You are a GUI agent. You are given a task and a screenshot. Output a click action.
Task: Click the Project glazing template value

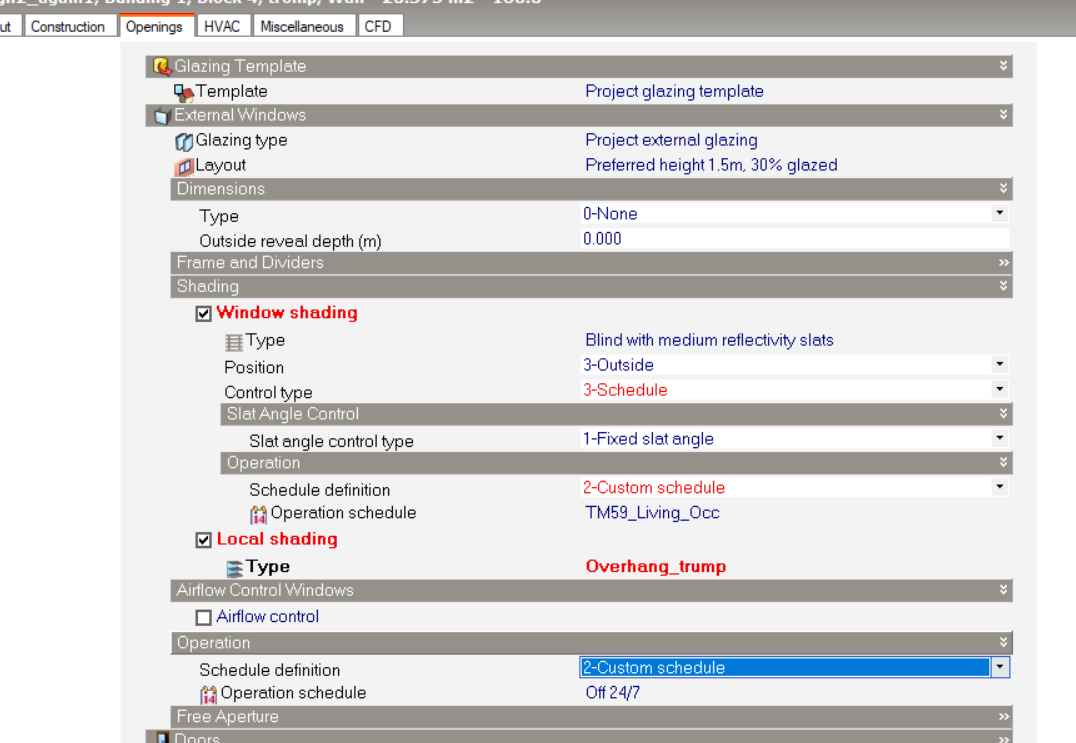674,91
